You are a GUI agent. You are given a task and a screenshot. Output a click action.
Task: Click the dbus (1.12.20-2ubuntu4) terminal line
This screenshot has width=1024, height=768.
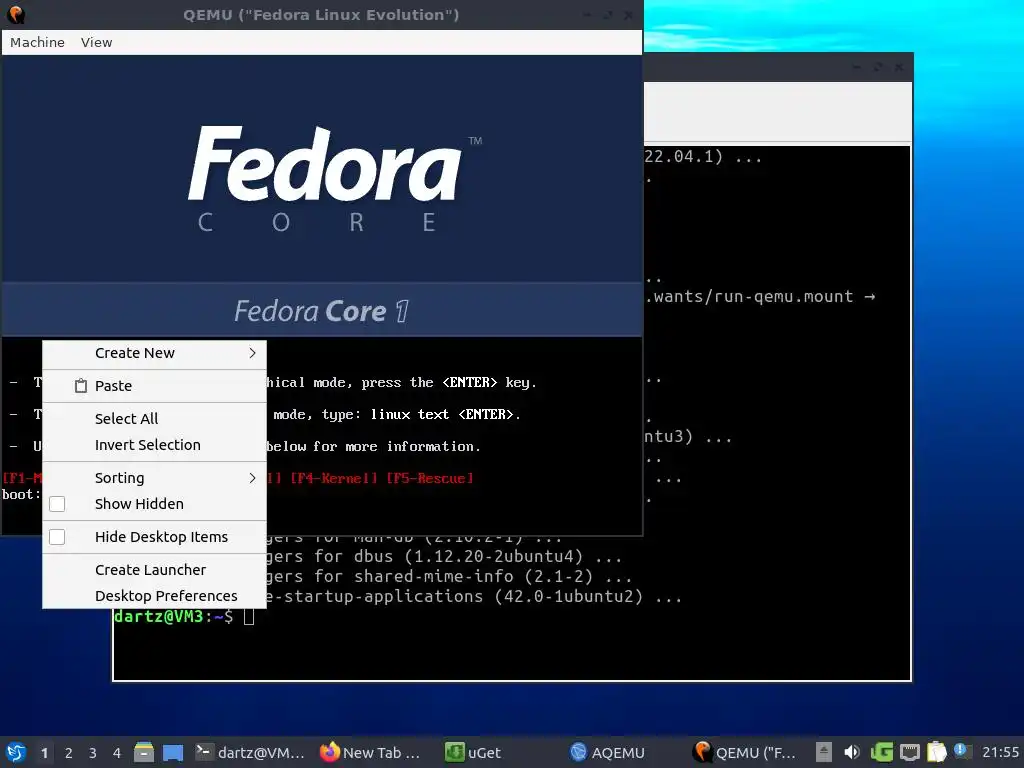pos(443,556)
